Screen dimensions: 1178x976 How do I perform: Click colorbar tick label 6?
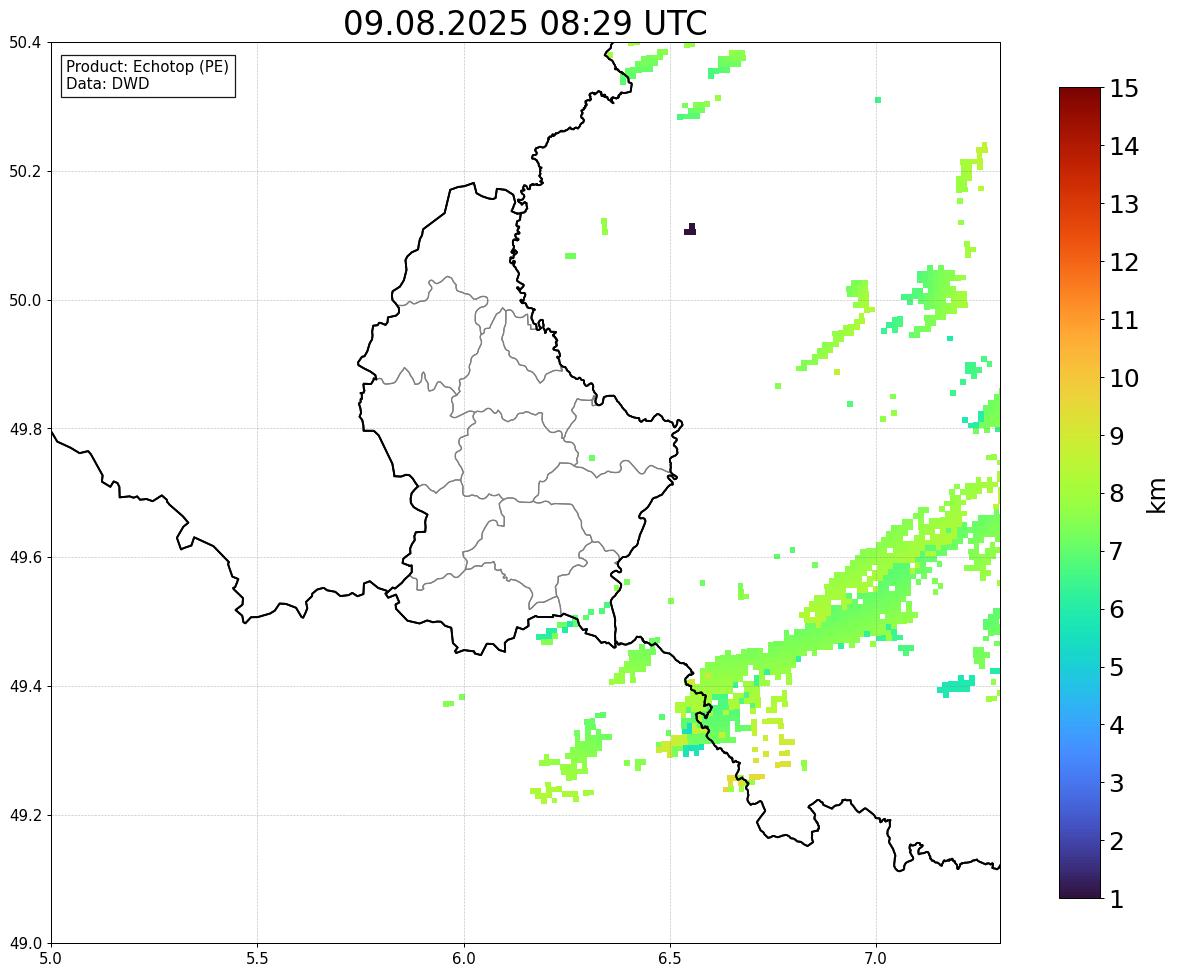tap(1117, 609)
